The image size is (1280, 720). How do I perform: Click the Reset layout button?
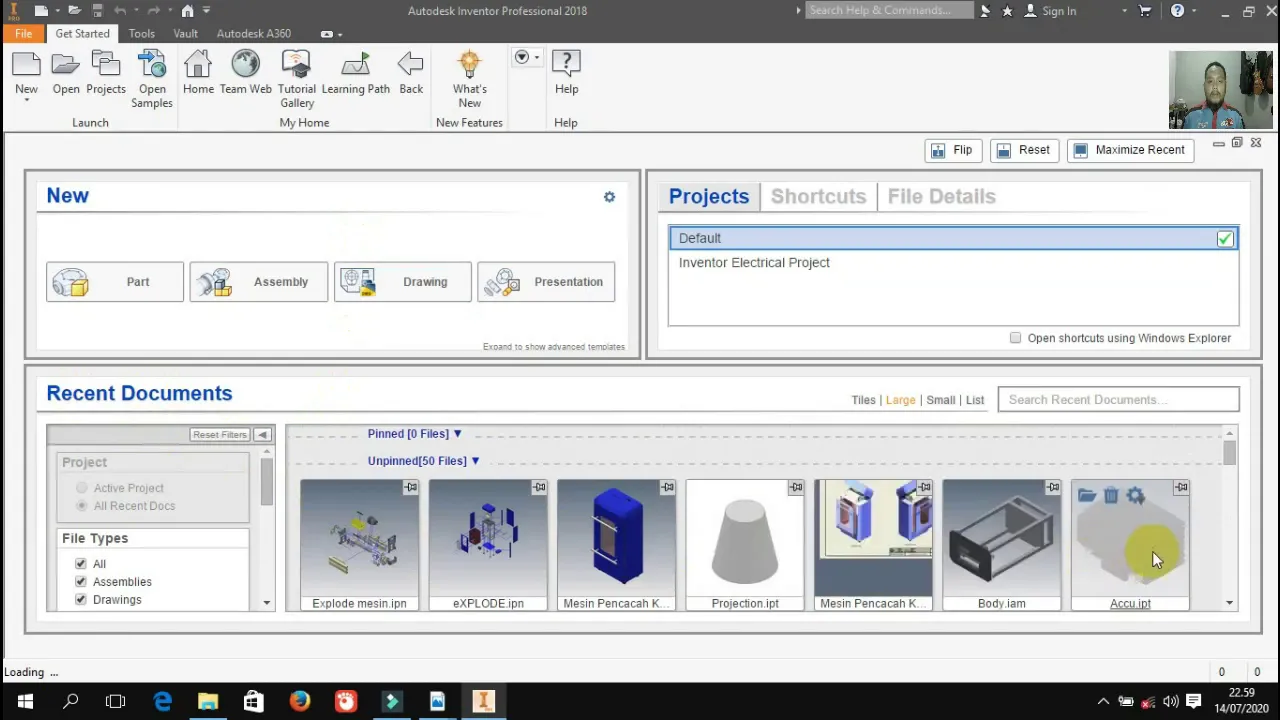(x=1024, y=150)
